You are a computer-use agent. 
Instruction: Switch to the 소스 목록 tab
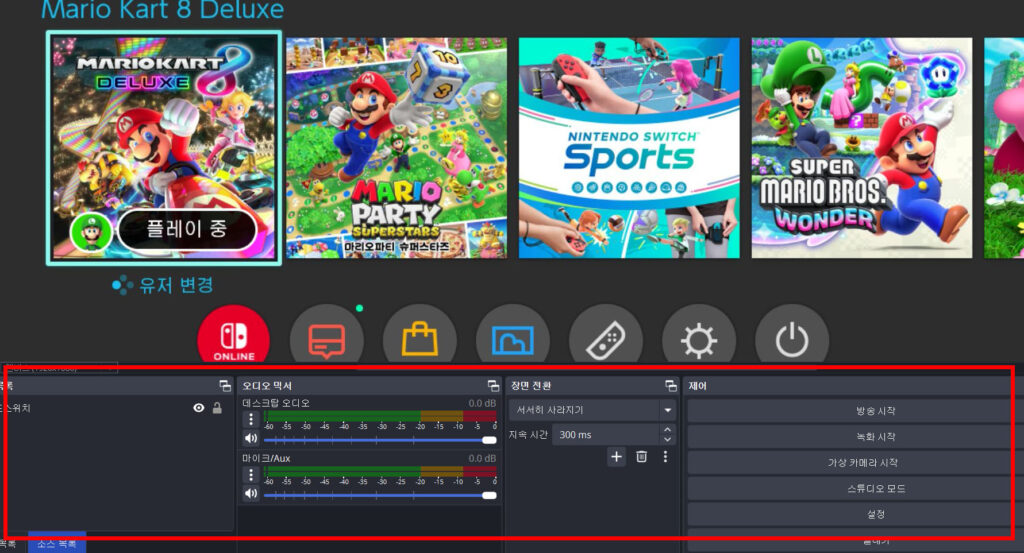tap(57, 543)
